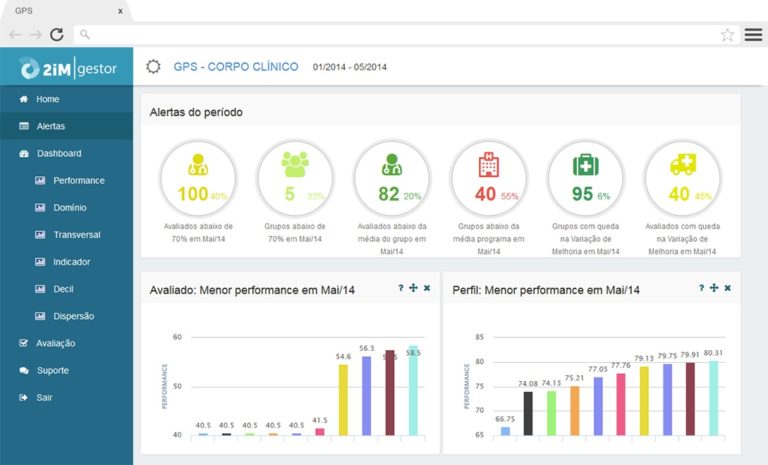This screenshot has height=465, width=768.
Task: Click the yellow doctor icon showing 100
Action: [x=198, y=165]
